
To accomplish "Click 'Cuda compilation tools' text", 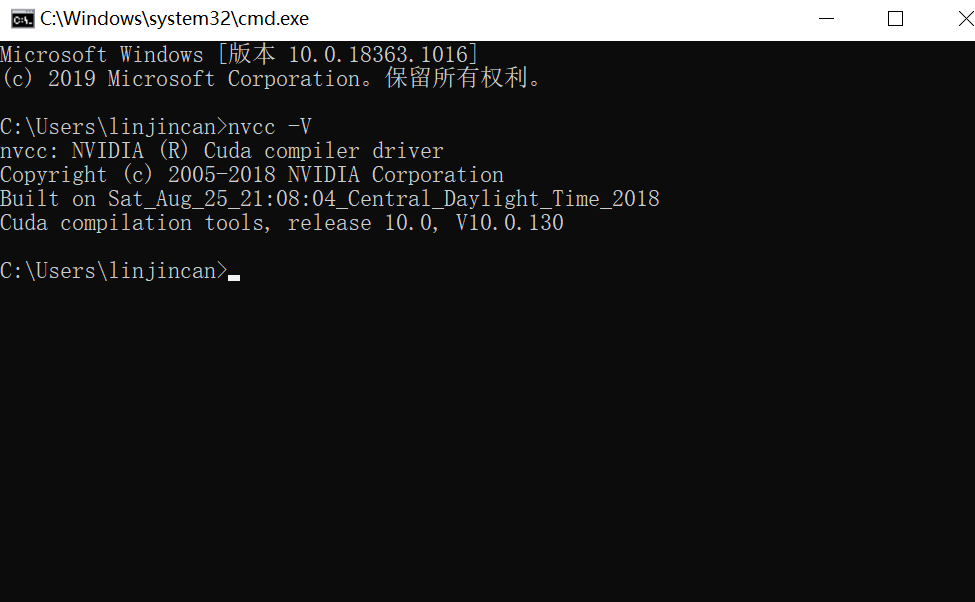I will 134,223.
